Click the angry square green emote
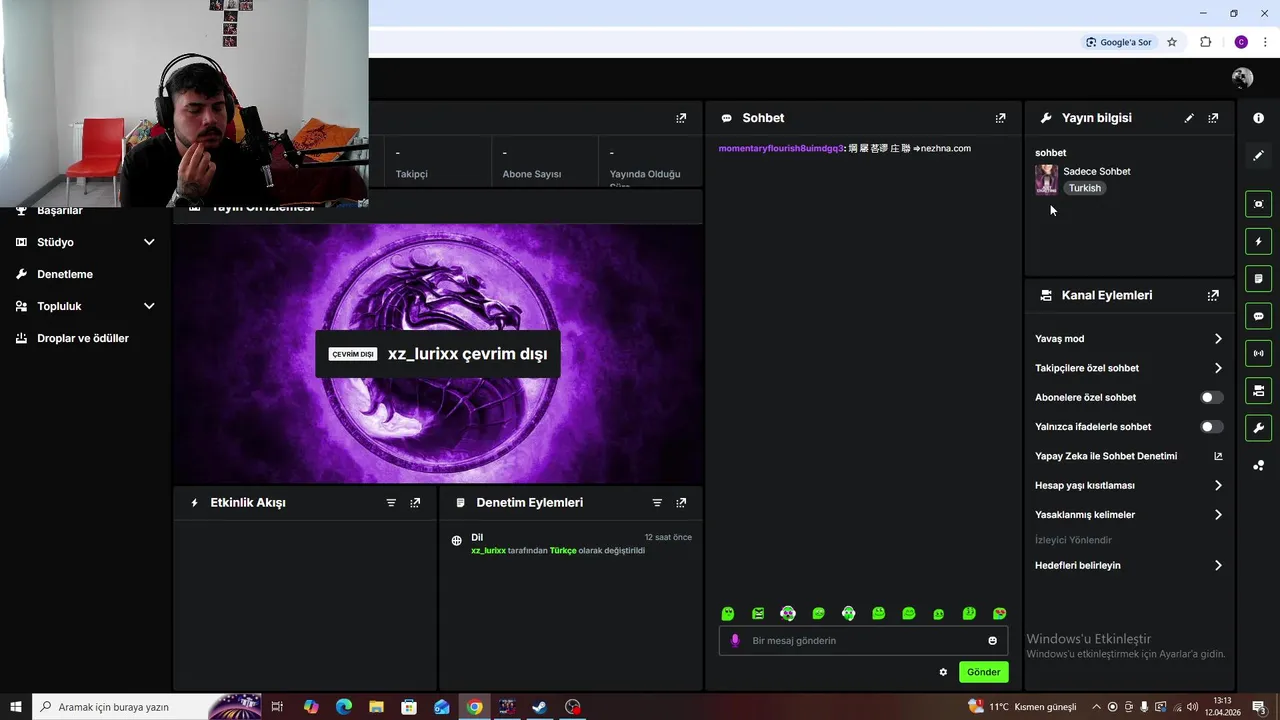The image size is (1280, 720). pos(758,614)
